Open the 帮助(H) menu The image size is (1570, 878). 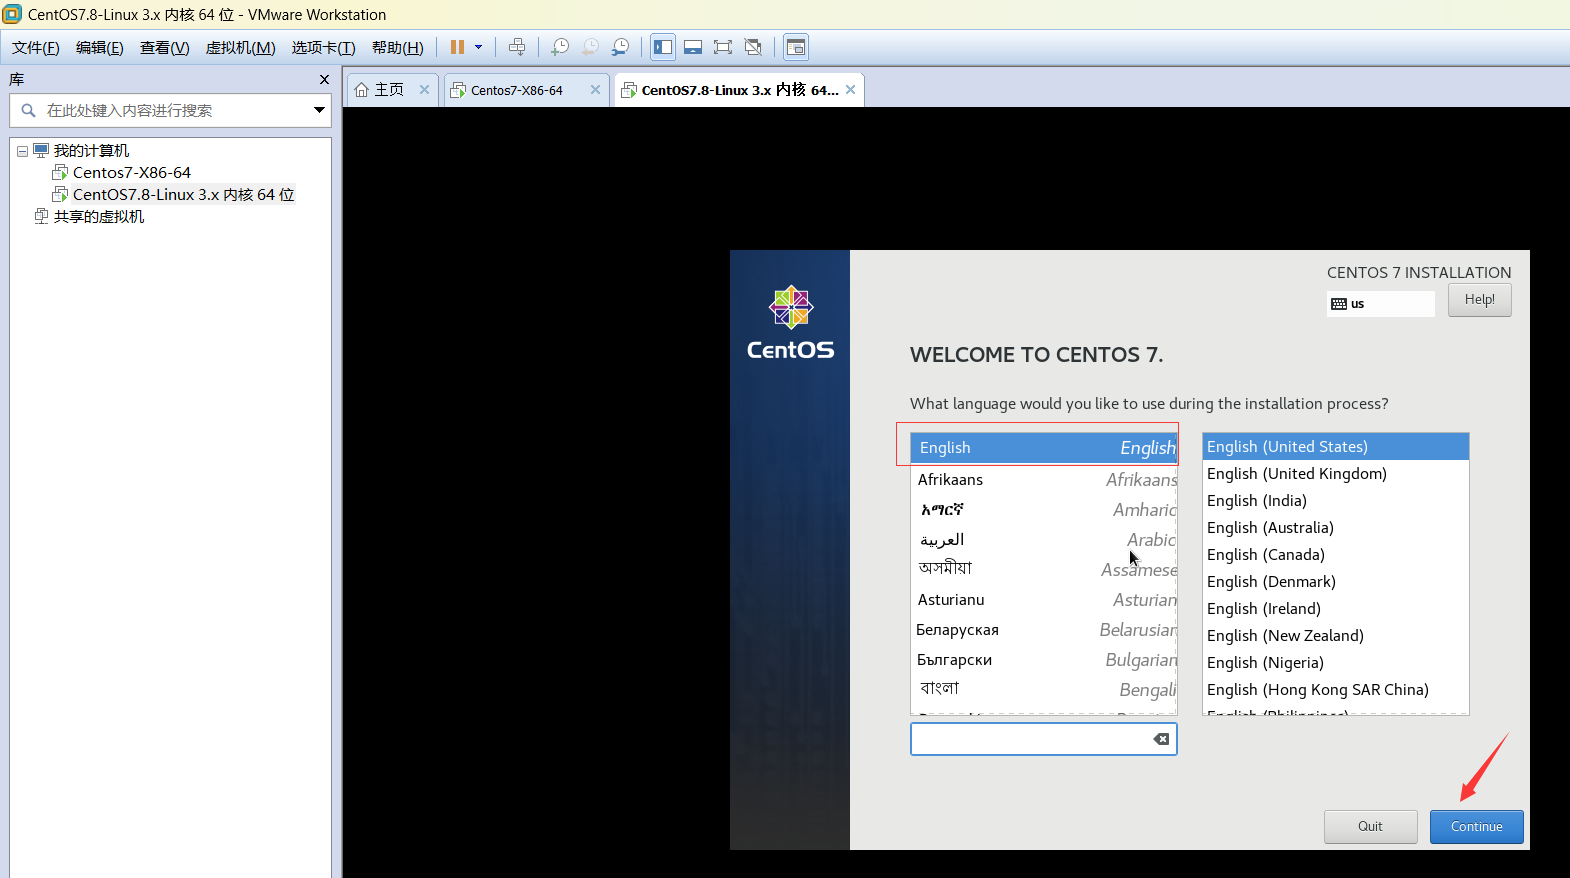coord(398,48)
